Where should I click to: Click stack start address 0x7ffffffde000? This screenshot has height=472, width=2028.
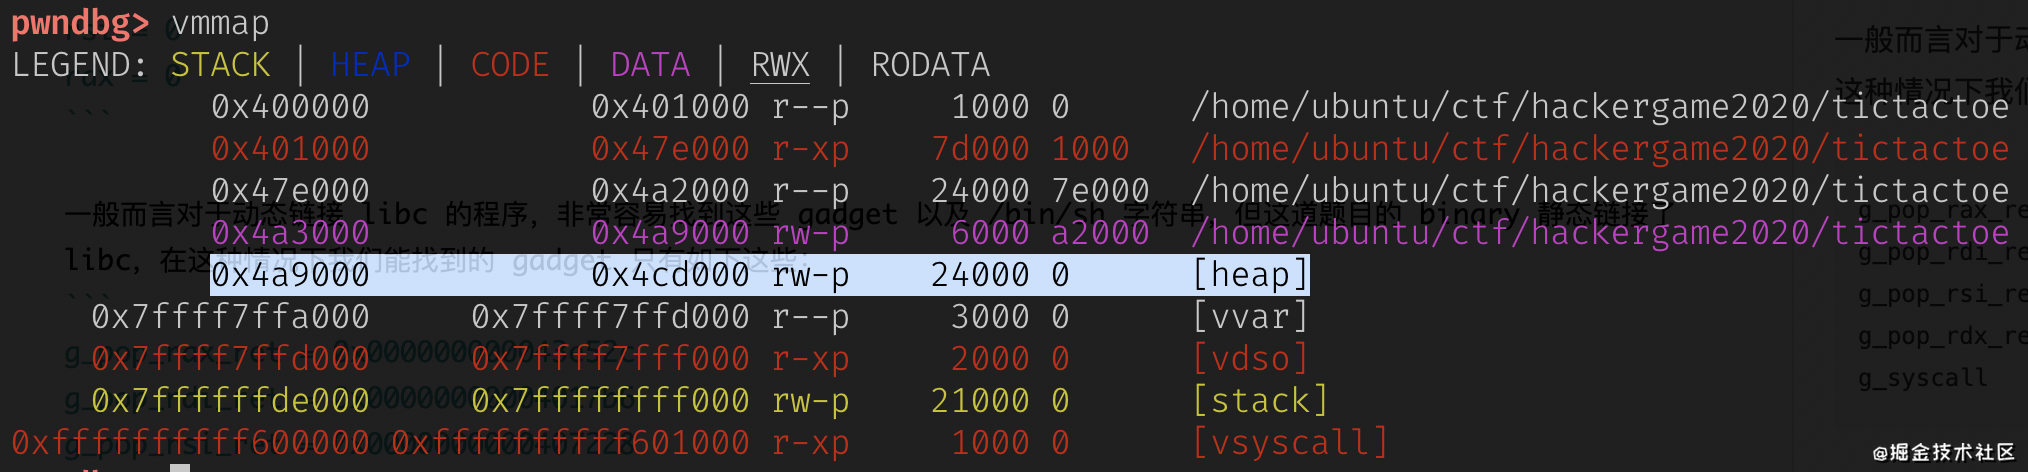(230, 401)
